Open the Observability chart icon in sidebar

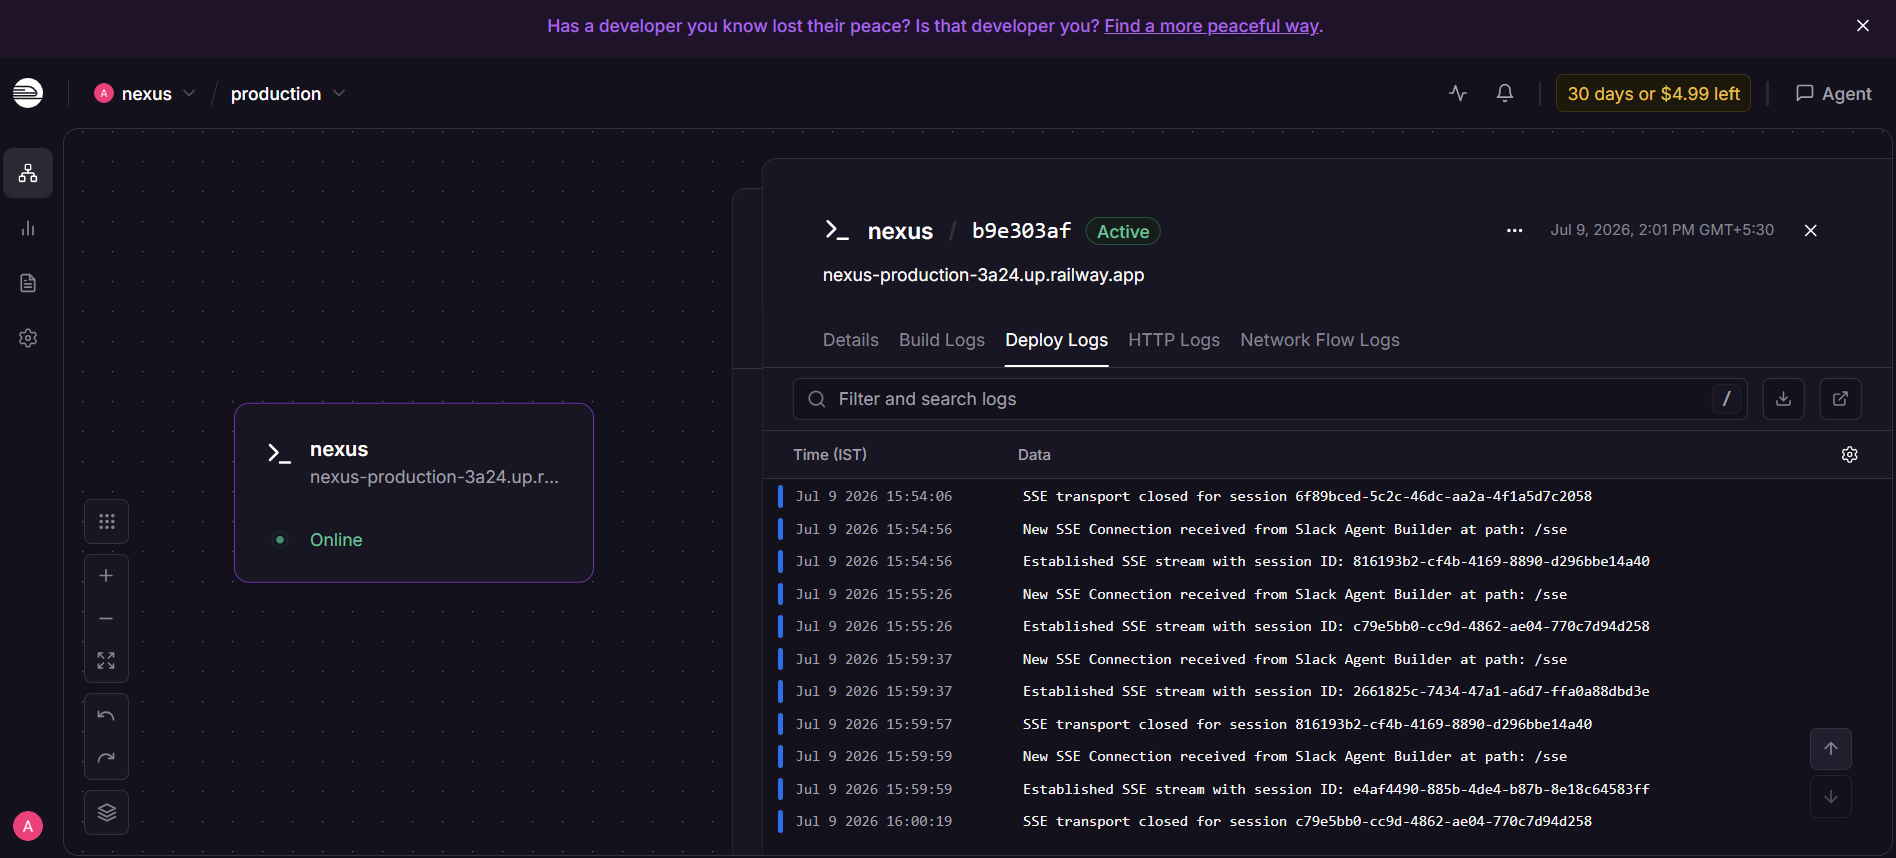28,228
